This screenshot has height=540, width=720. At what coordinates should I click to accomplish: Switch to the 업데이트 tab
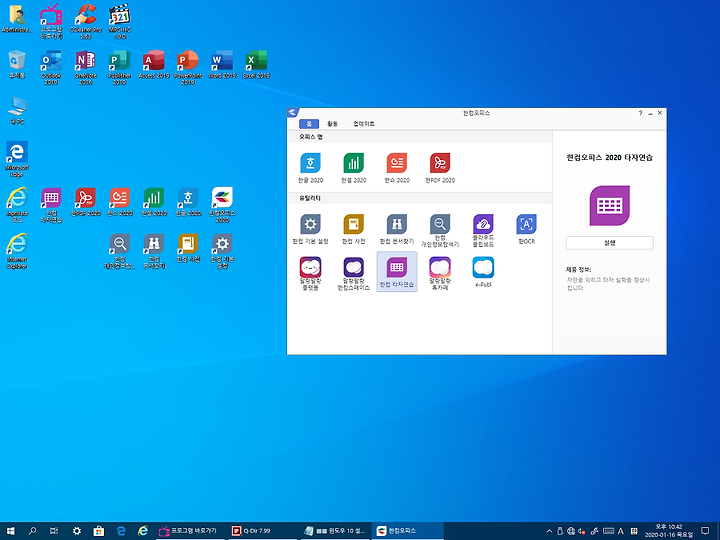click(x=364, y=124)
